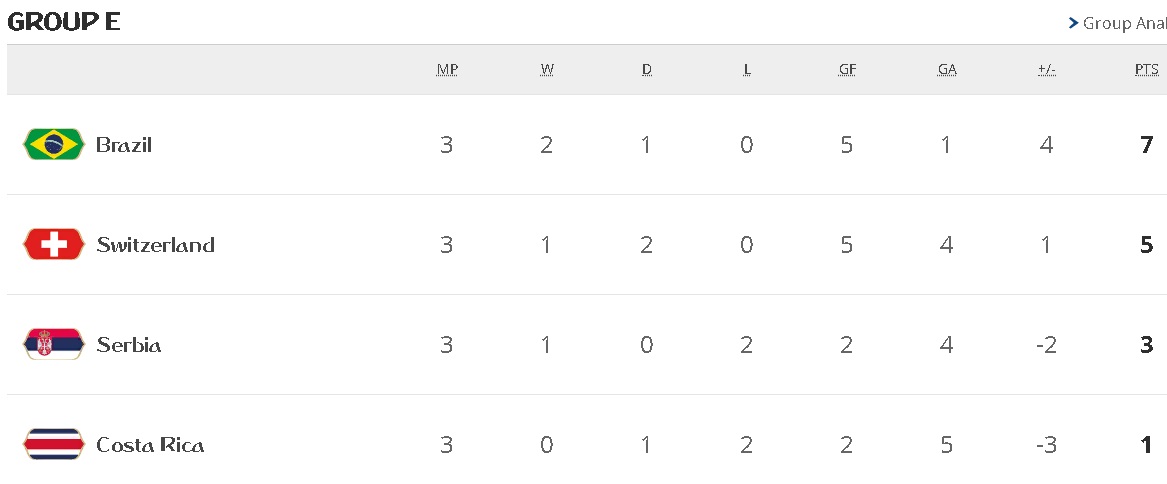The height and width of the screenshot is (484, 1167).
Task: Click the D column header
Action: (x=647, y=70)
